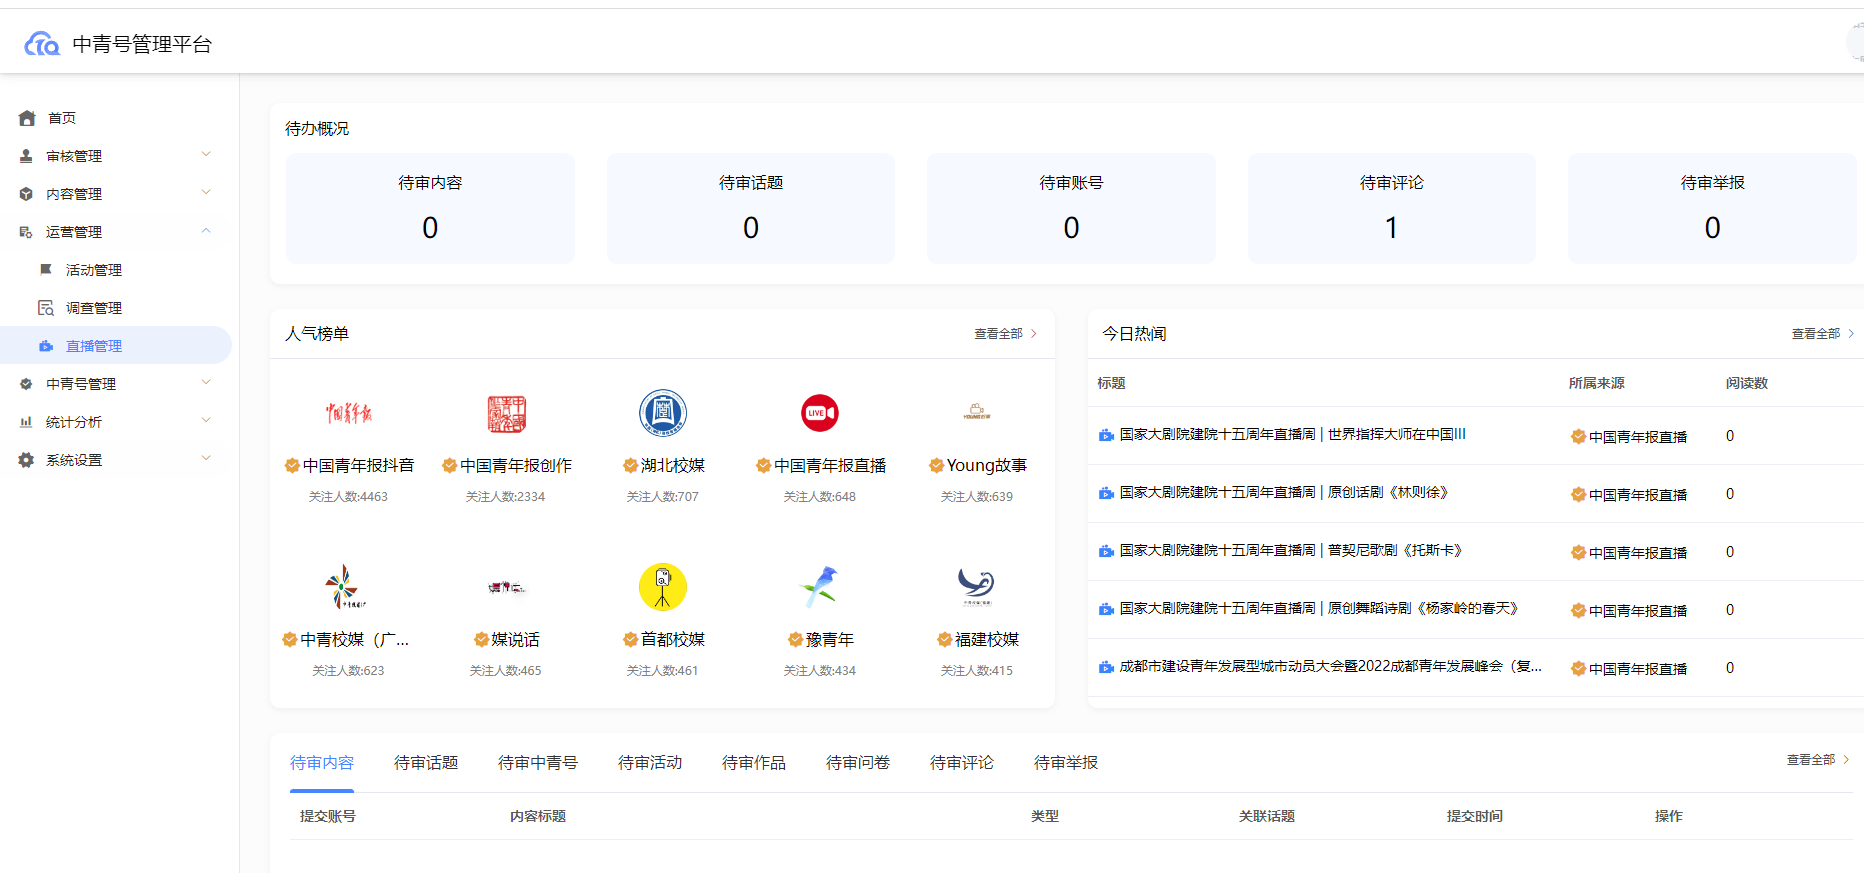The height and width of the screenshot is (873, 1864).
Task: Open headline 成都市建设青年发展型城市动员大会
Action: pos(1330,666)
